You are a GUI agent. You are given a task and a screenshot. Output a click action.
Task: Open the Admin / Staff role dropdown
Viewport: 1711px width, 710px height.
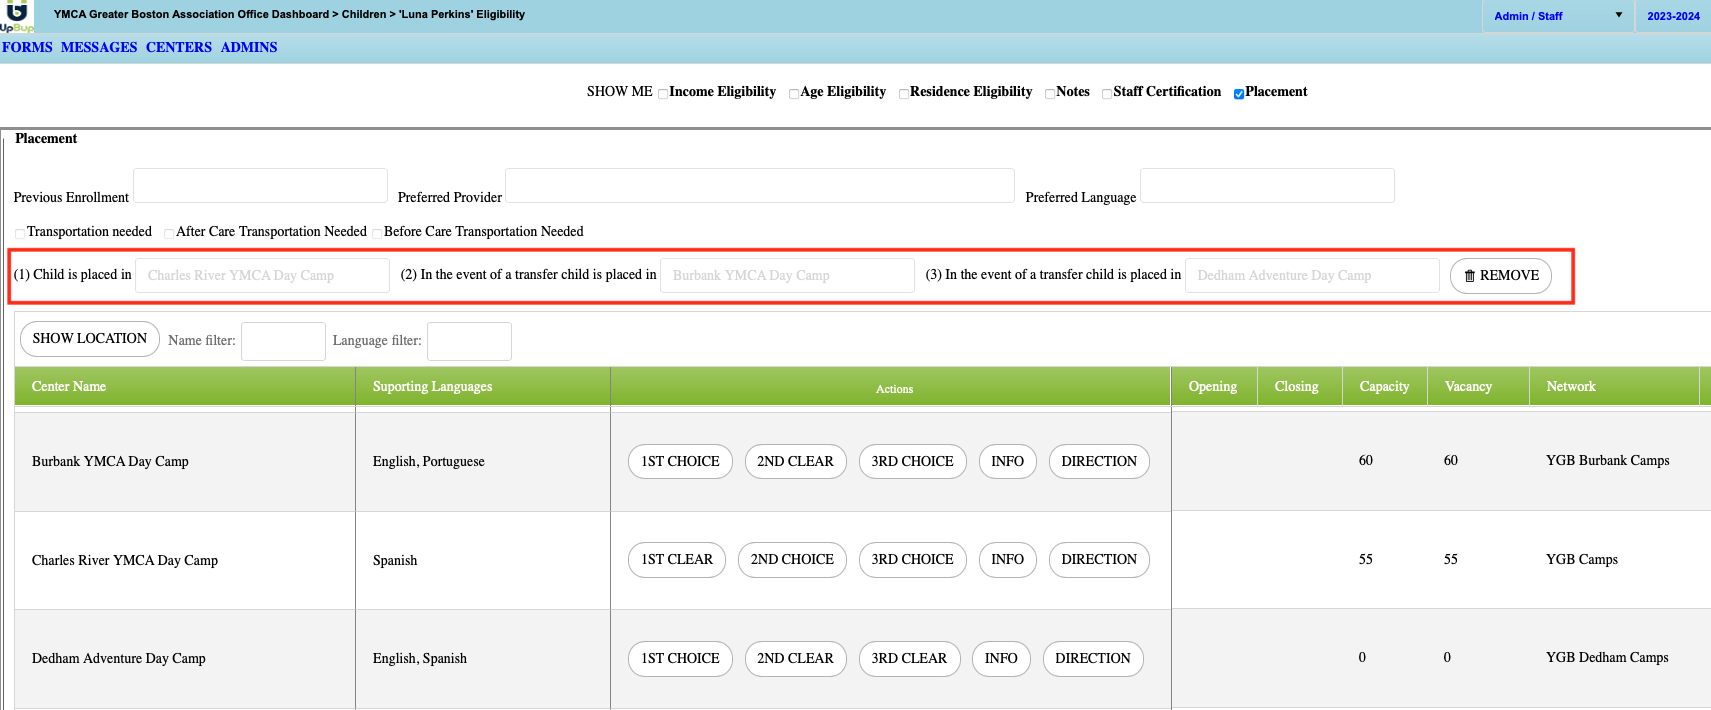[x=1557, y=16]
